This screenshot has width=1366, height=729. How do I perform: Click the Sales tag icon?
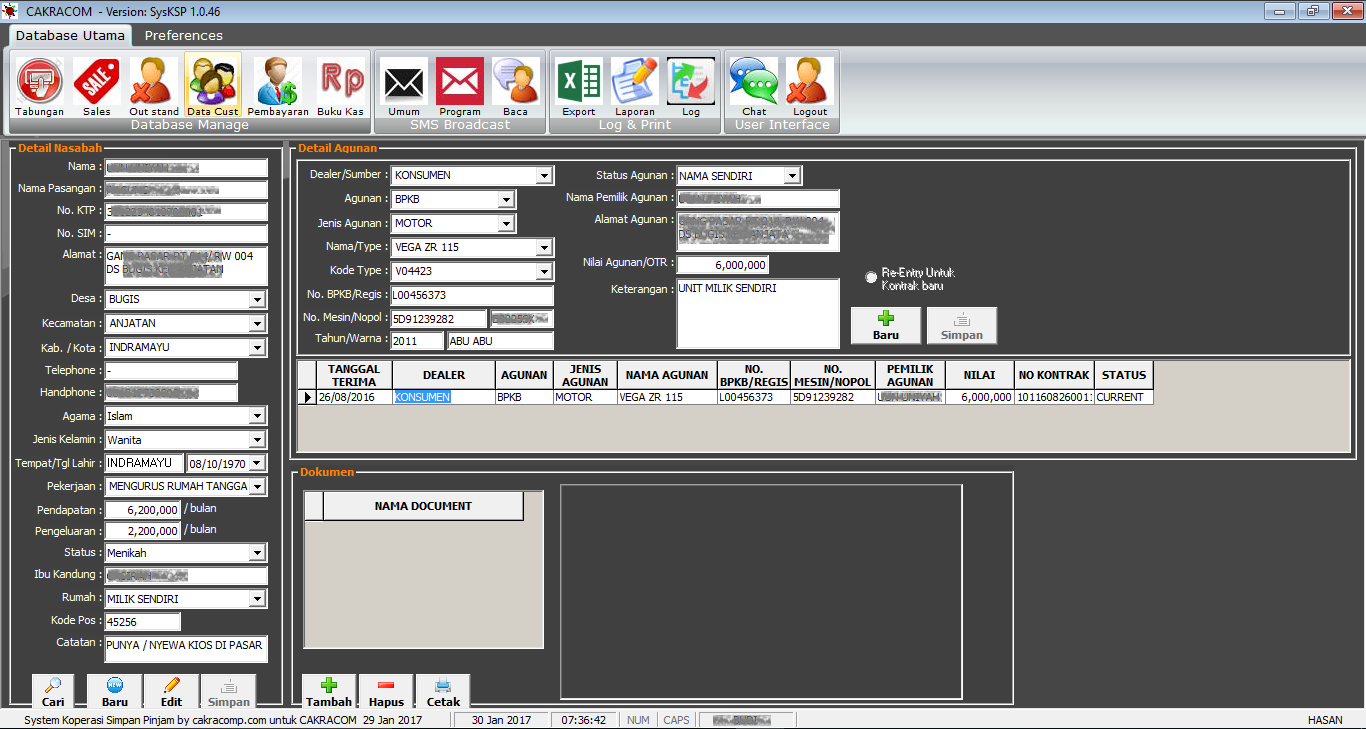tap(97, 84)
